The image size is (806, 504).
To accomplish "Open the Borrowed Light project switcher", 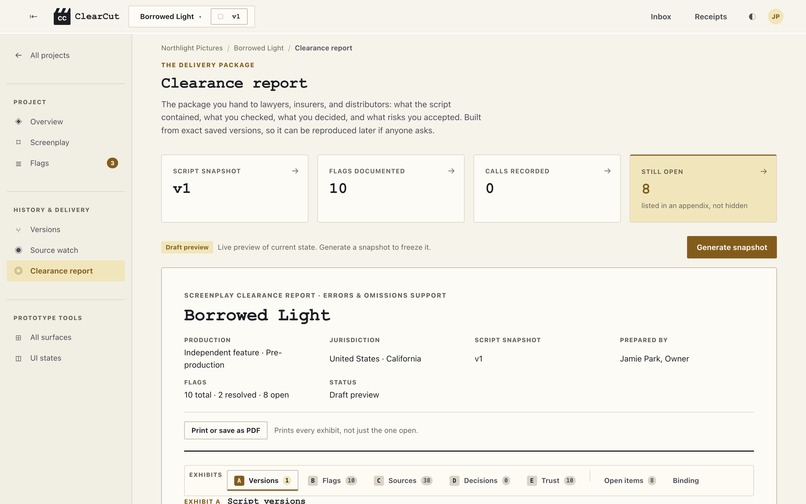I will point(170,16).
